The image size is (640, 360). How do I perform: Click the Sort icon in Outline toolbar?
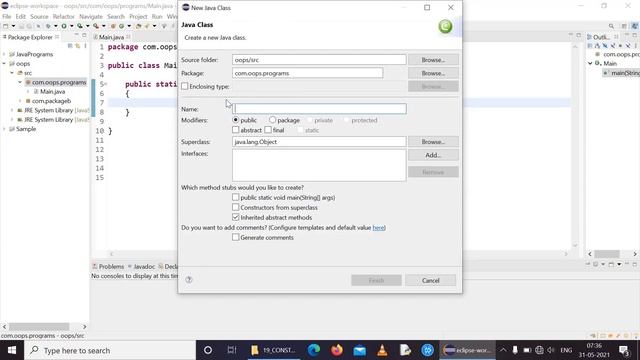click(598, 46)
